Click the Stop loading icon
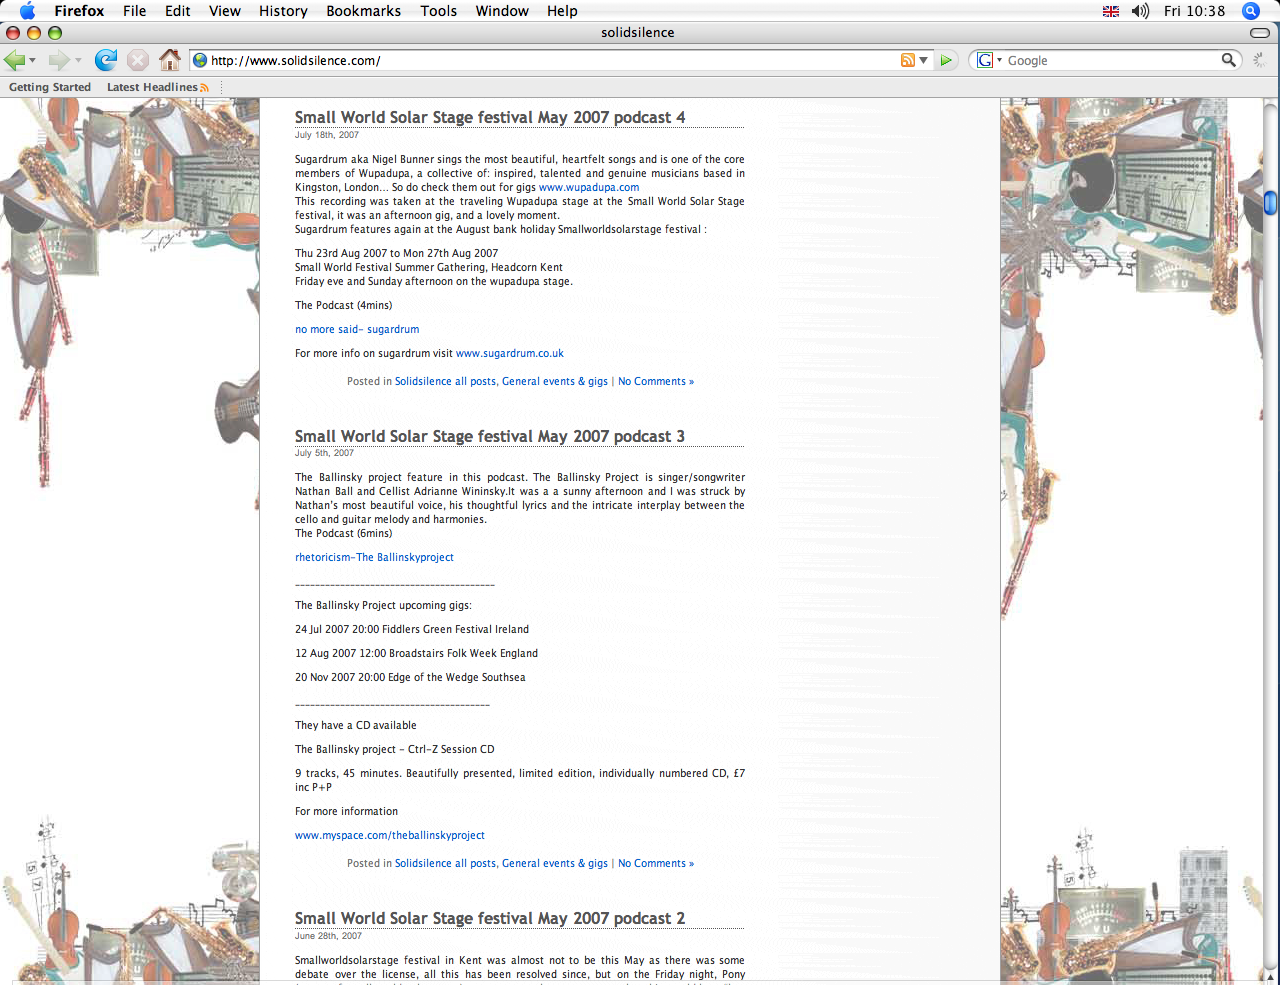Viewport: 1280px width, 985px height. click(138, 60)
